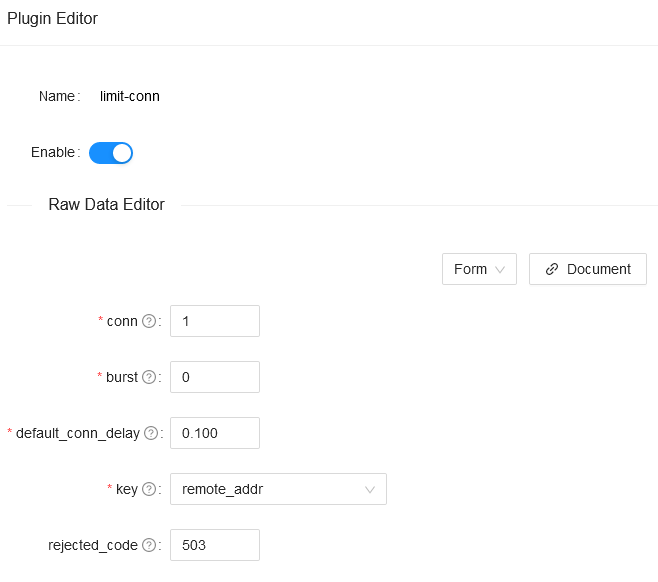Image resolution: width=658 pixels, height=582 pixels.
Task: Click the Plugin Editor title
Action: tap(52, 18)
